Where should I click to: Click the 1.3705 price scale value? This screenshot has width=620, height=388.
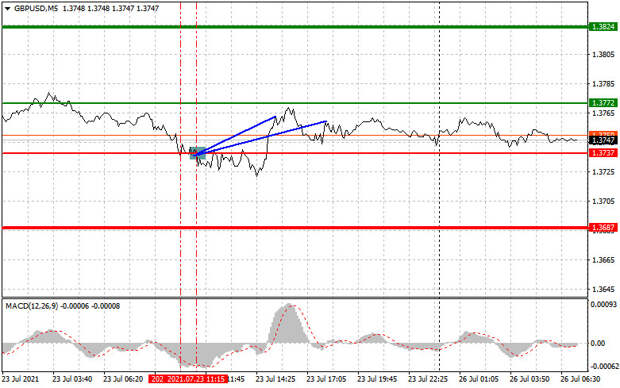pyautogui.click(x=603, y=202)
